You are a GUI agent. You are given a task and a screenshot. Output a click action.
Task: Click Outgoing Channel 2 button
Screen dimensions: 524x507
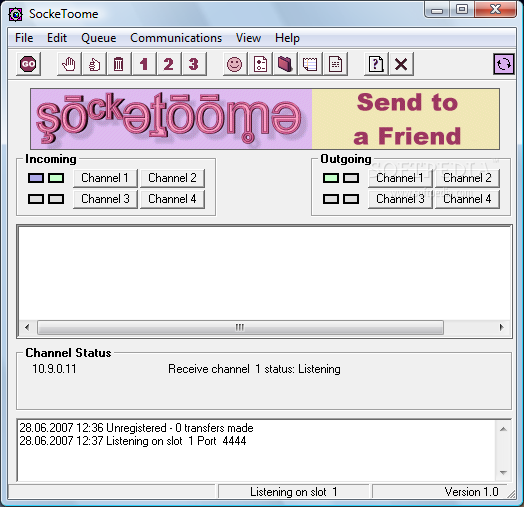click(467, 178)
